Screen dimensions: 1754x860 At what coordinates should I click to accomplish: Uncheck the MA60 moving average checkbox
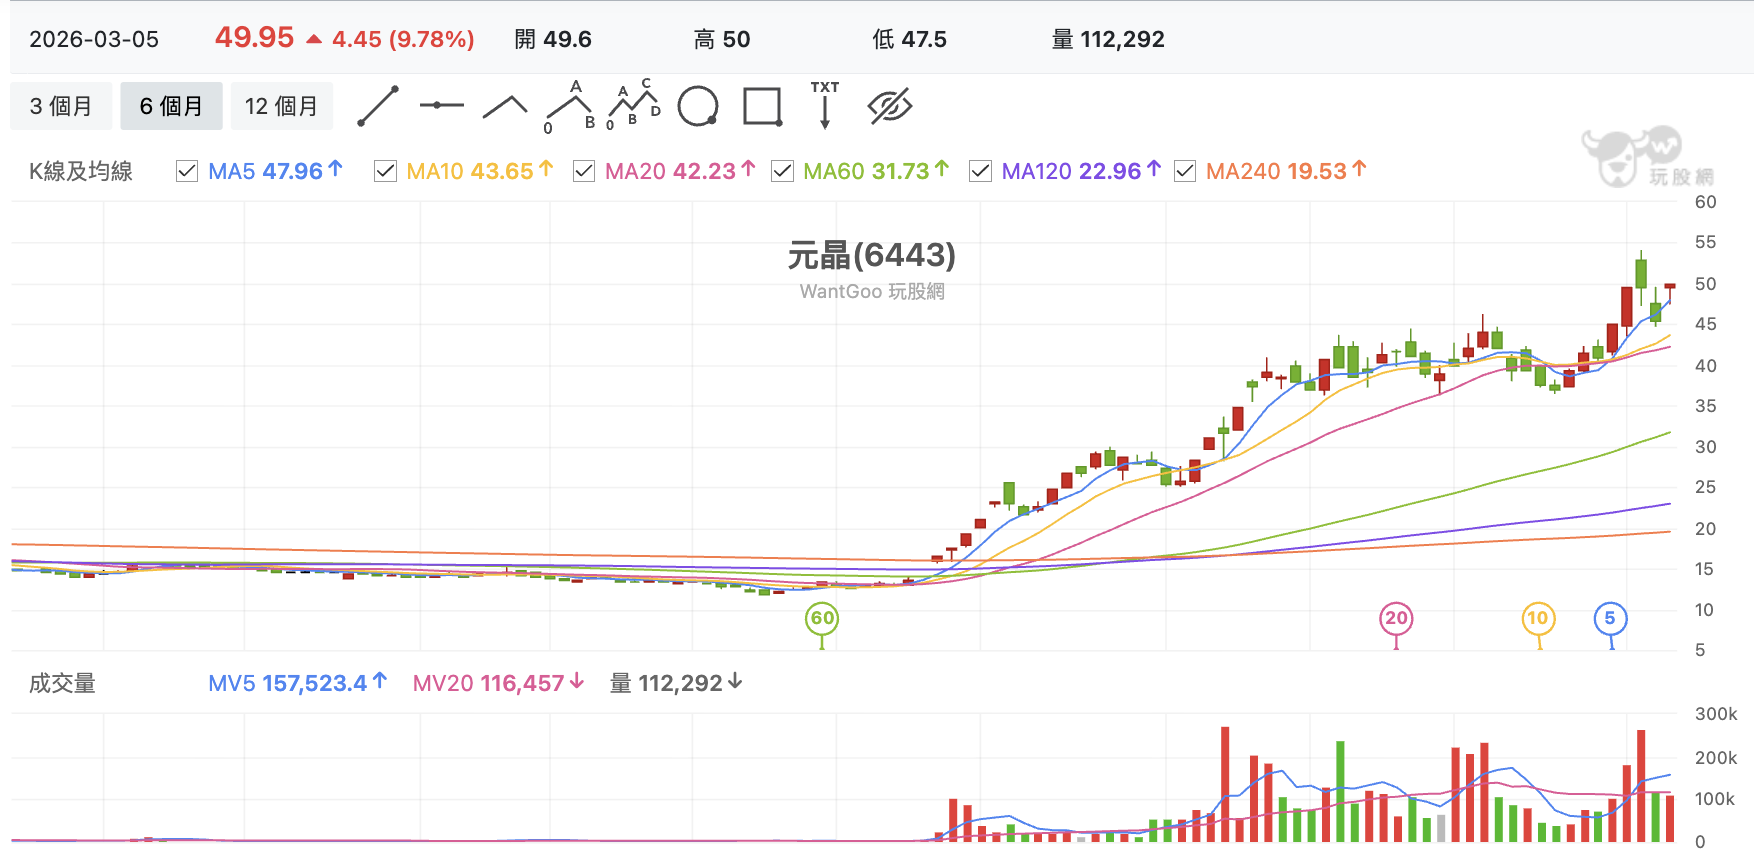click(782, 171)
